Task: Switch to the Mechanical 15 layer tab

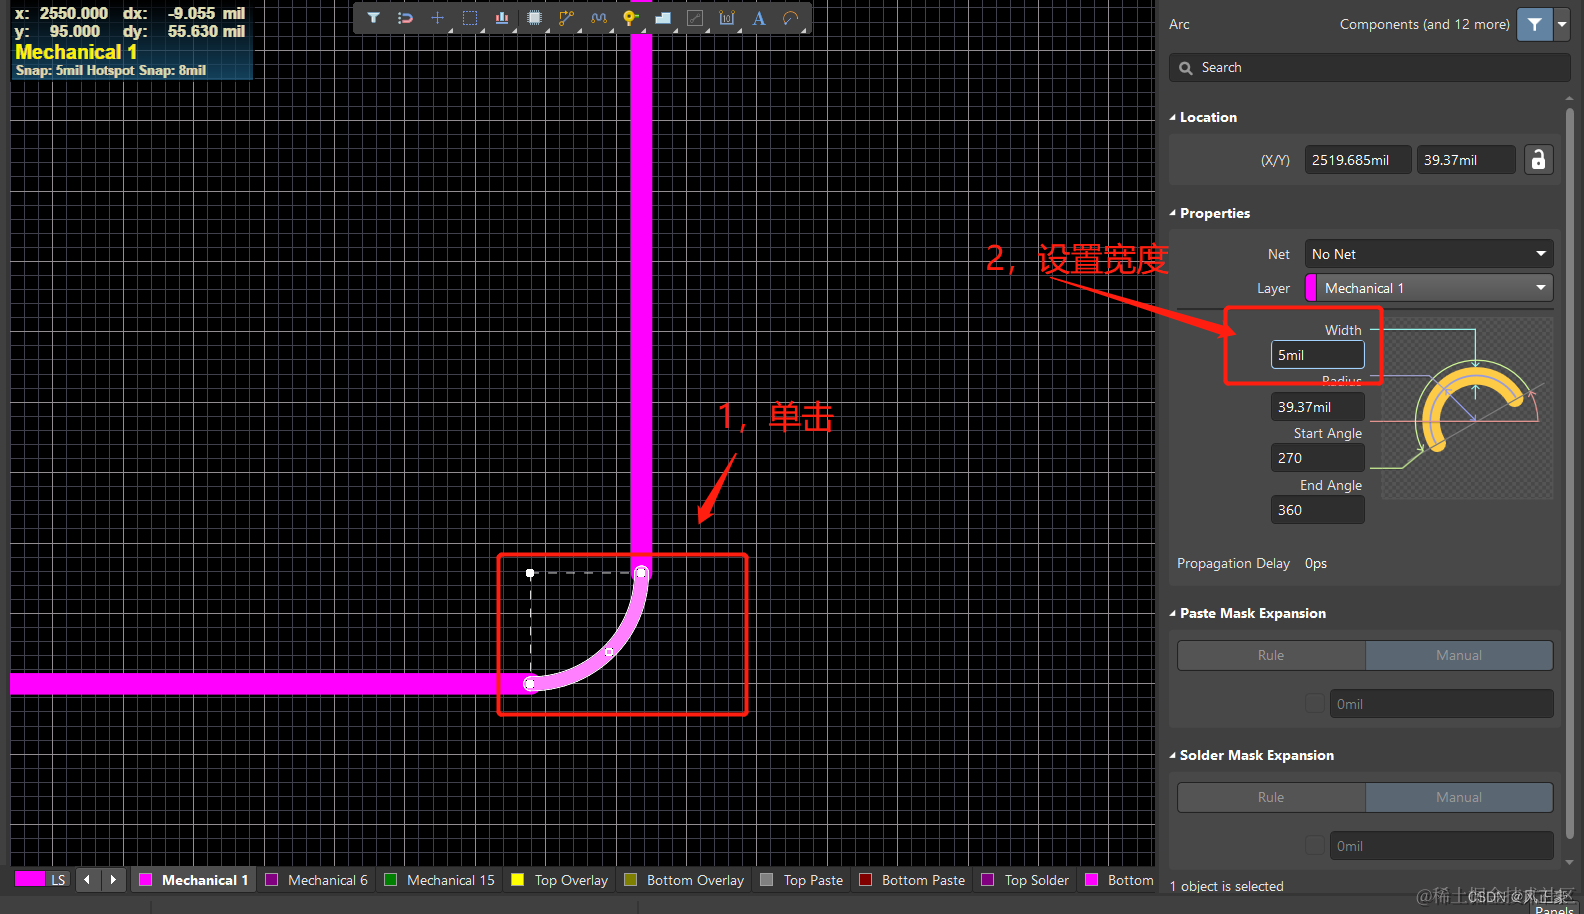Action: (x=440, y=880)
